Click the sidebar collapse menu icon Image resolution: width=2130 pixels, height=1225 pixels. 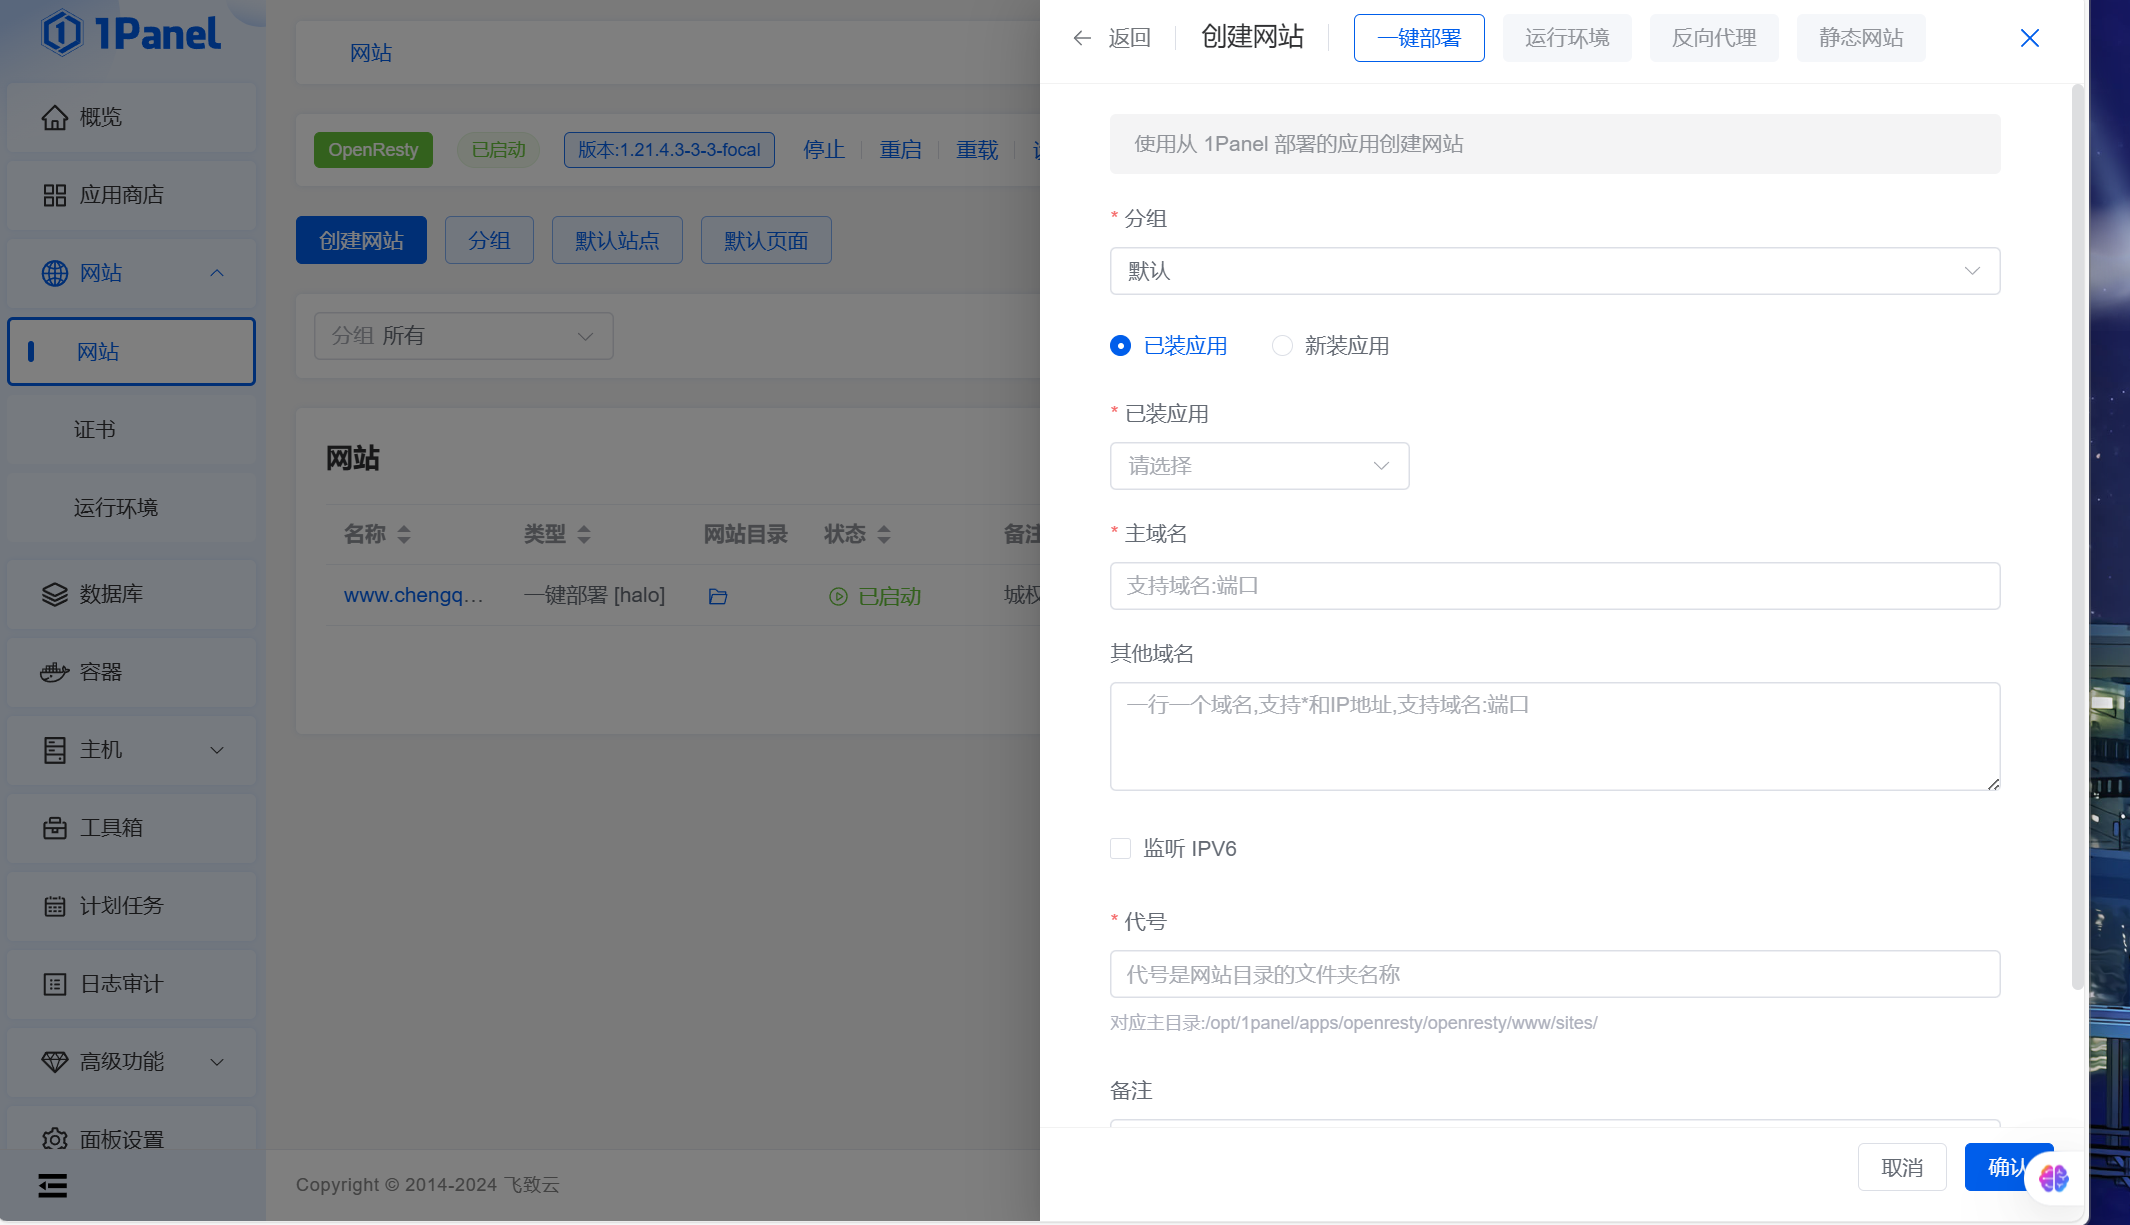coord(53,1186)
